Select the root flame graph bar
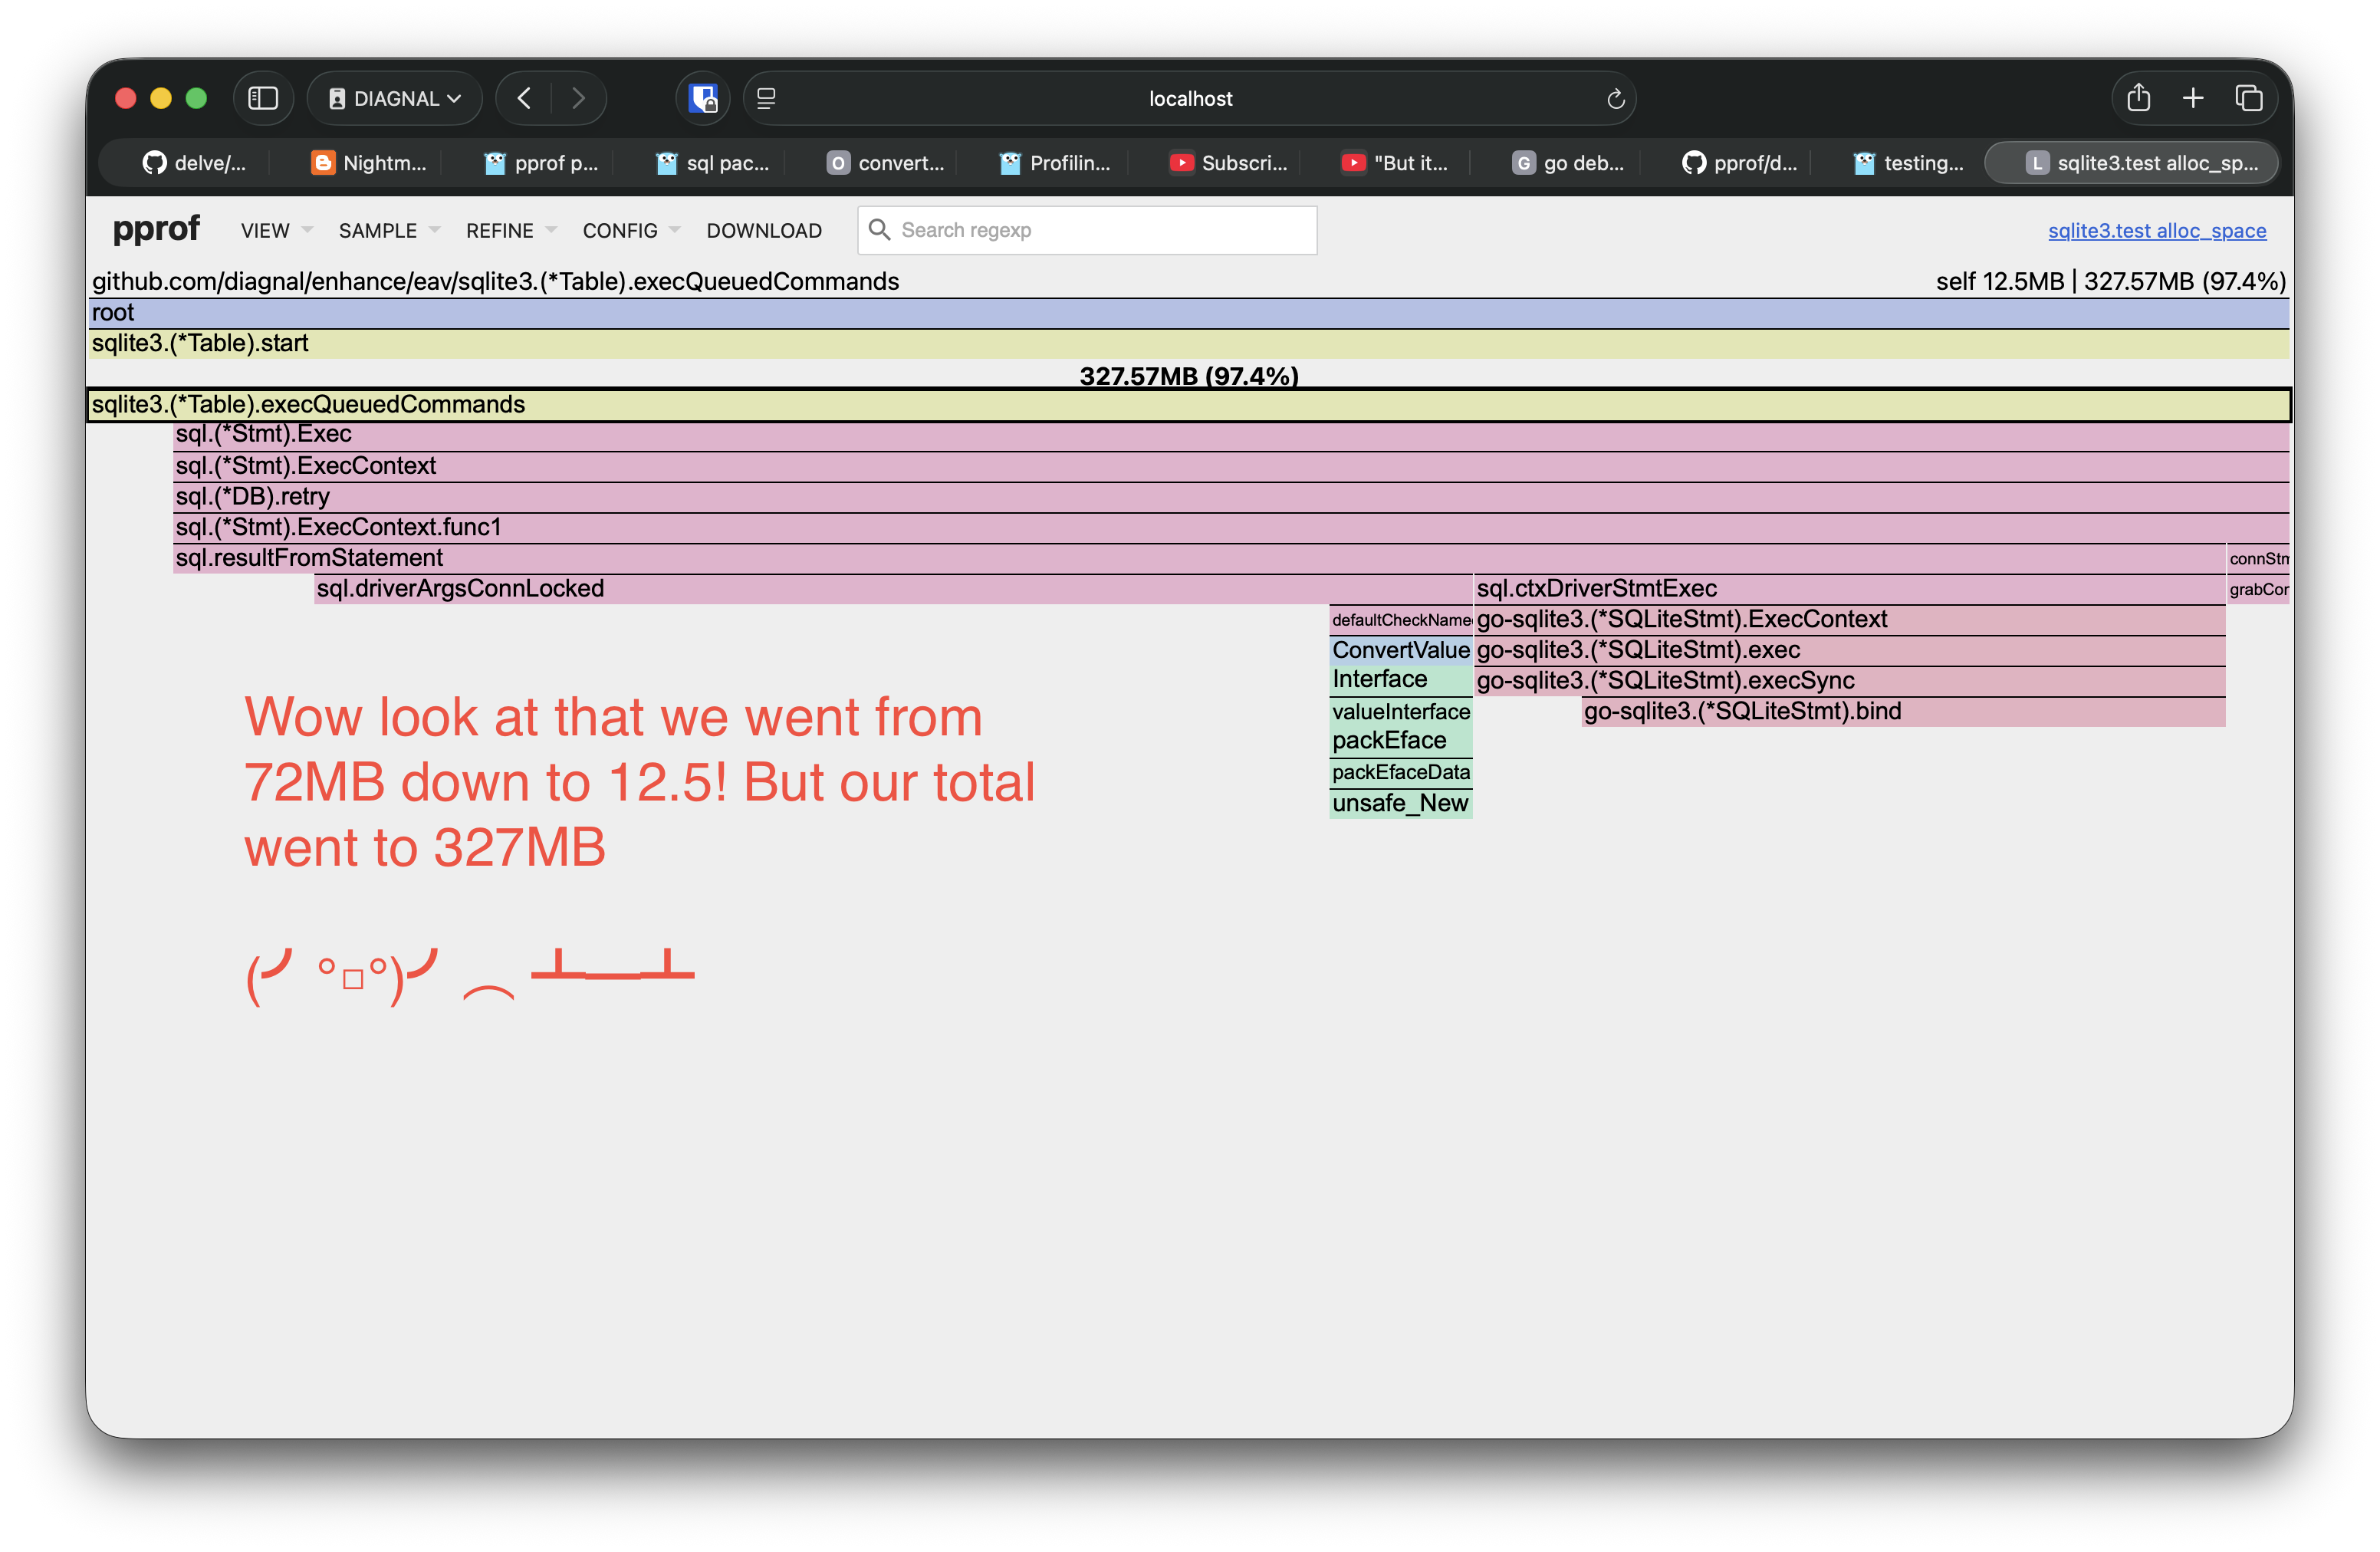This screenshot has height=1552, width=2380. pyautogui.click(x=1189, y=313)
